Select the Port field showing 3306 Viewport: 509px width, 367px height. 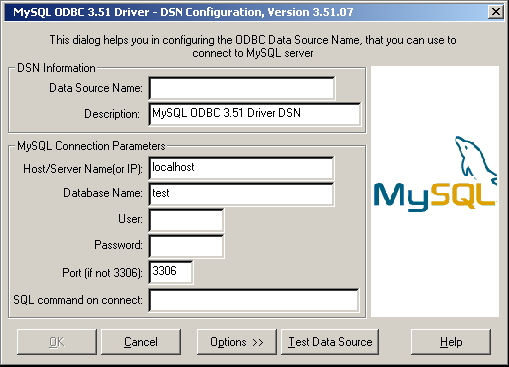[x=171, y=272]
